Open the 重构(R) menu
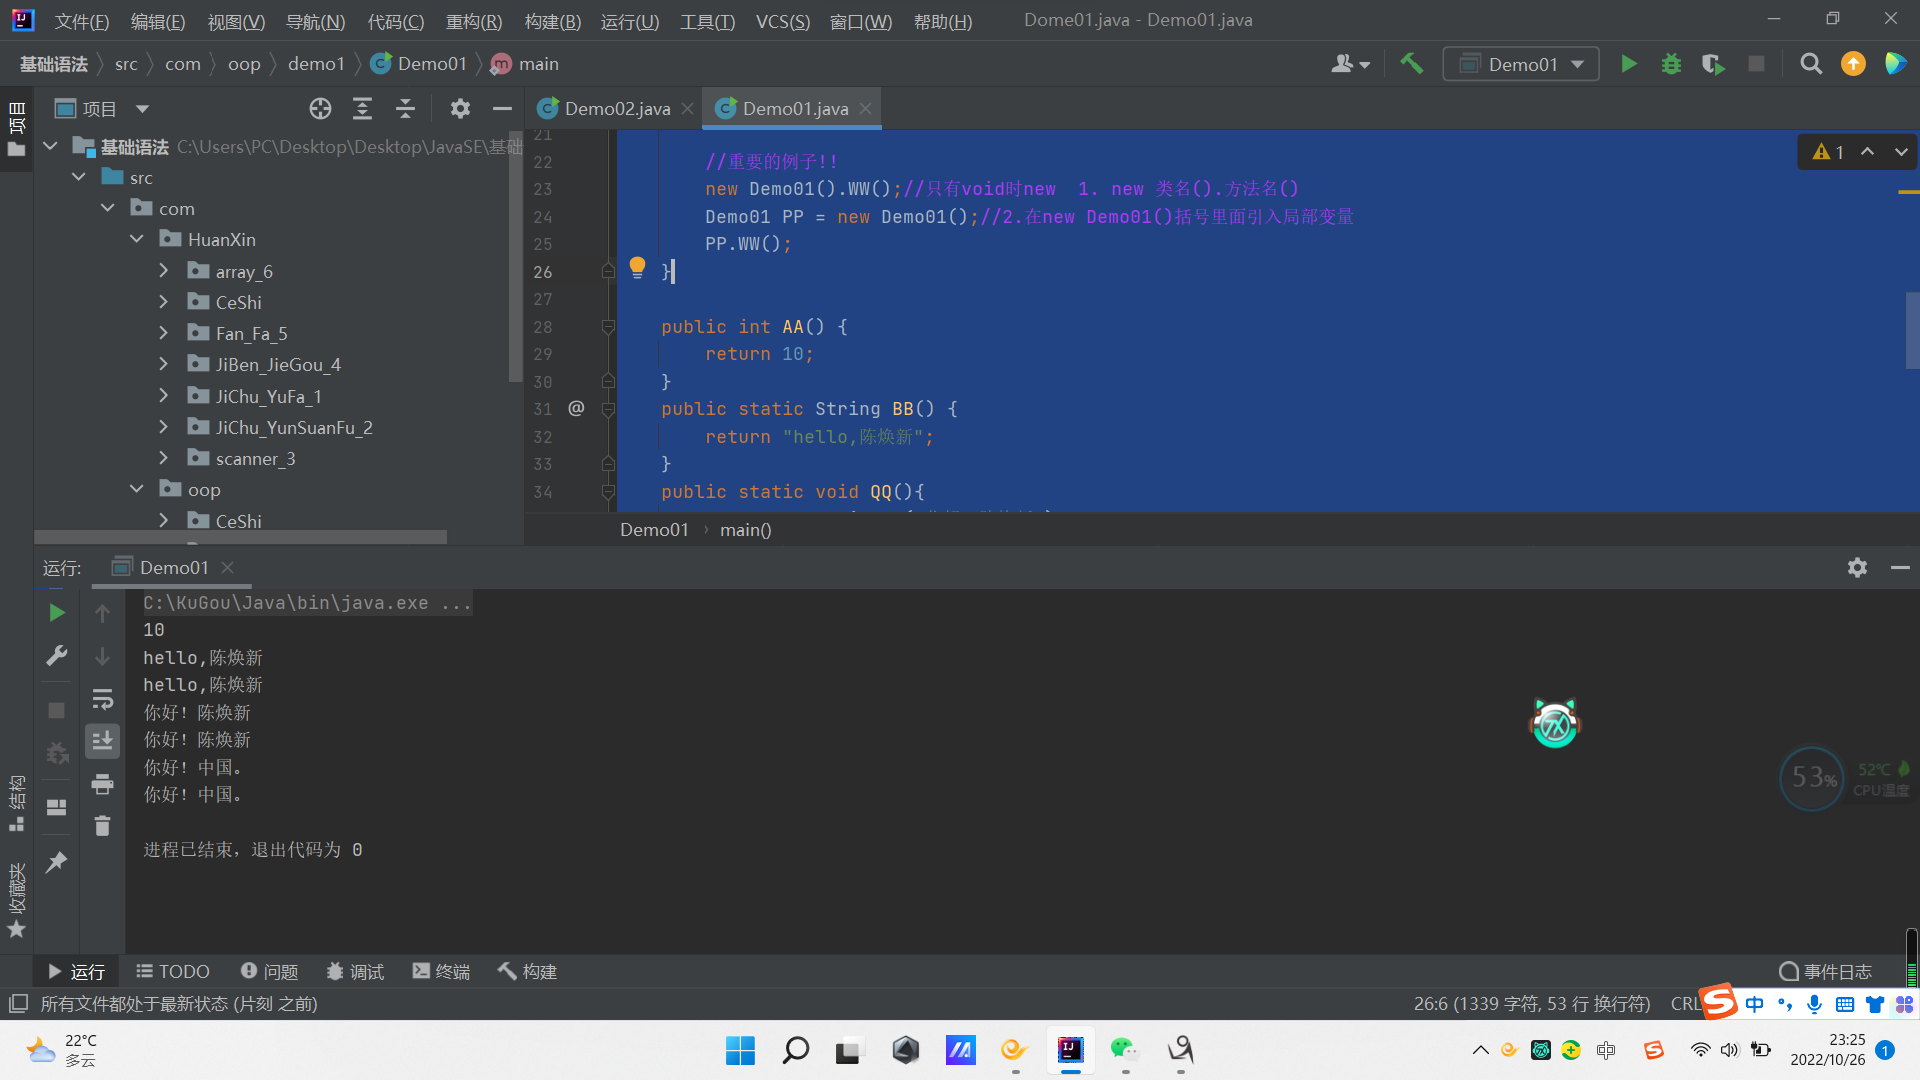This screenshot has height=1080, width=1920. pyautogui.click(x=473, y=21)
